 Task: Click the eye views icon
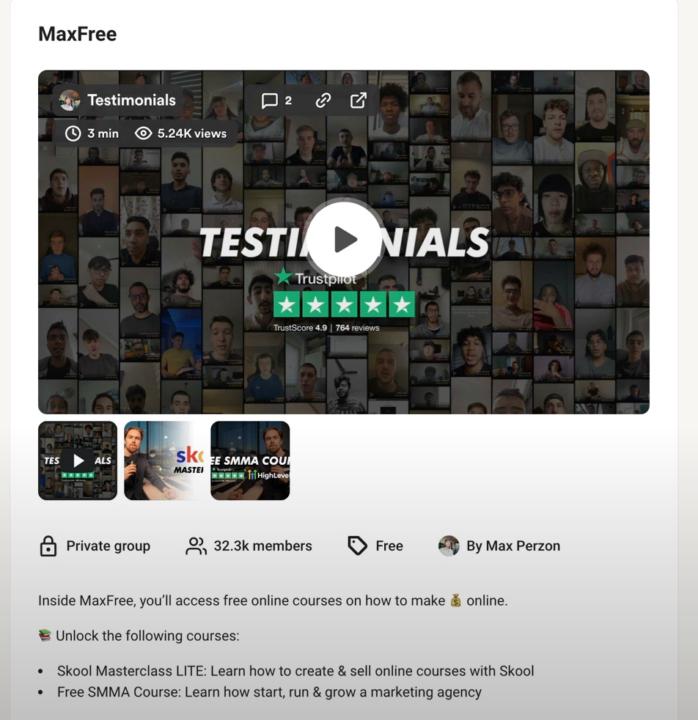(x=143, y=133)
